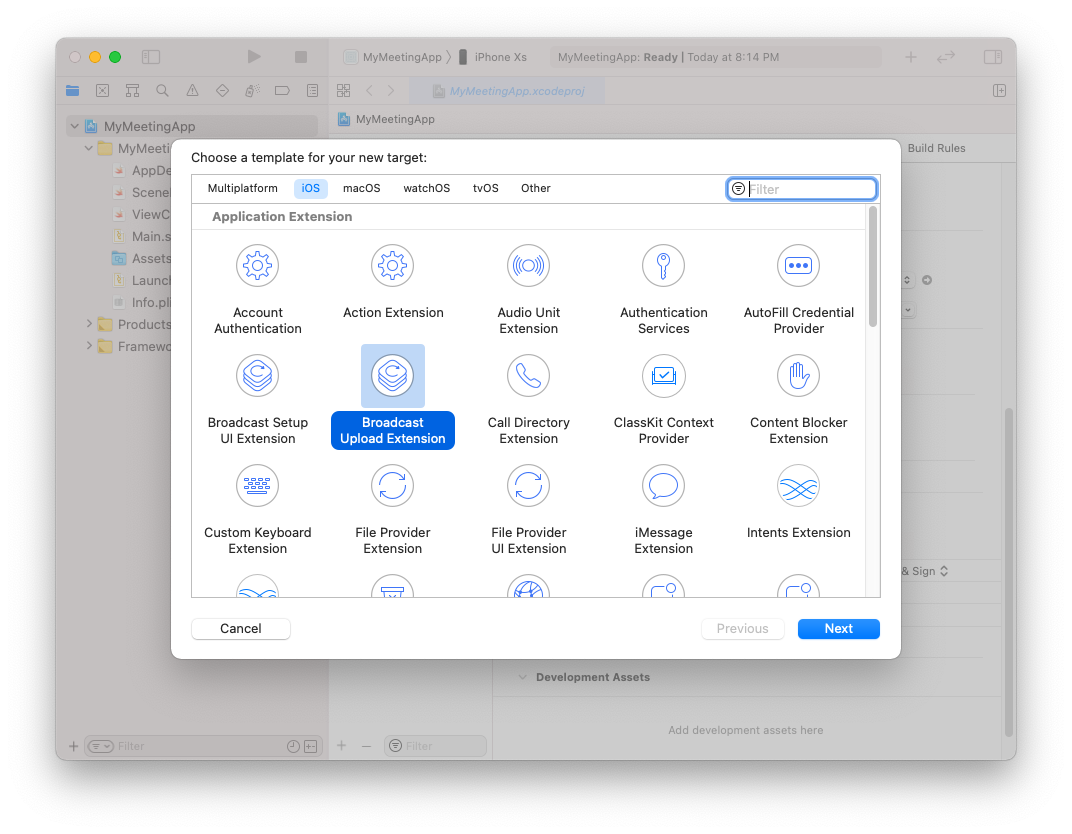This screenshot has height=834, width=1072.
Task: Choose the AutoFill Credential Provider template
Action: coord(799,290)
